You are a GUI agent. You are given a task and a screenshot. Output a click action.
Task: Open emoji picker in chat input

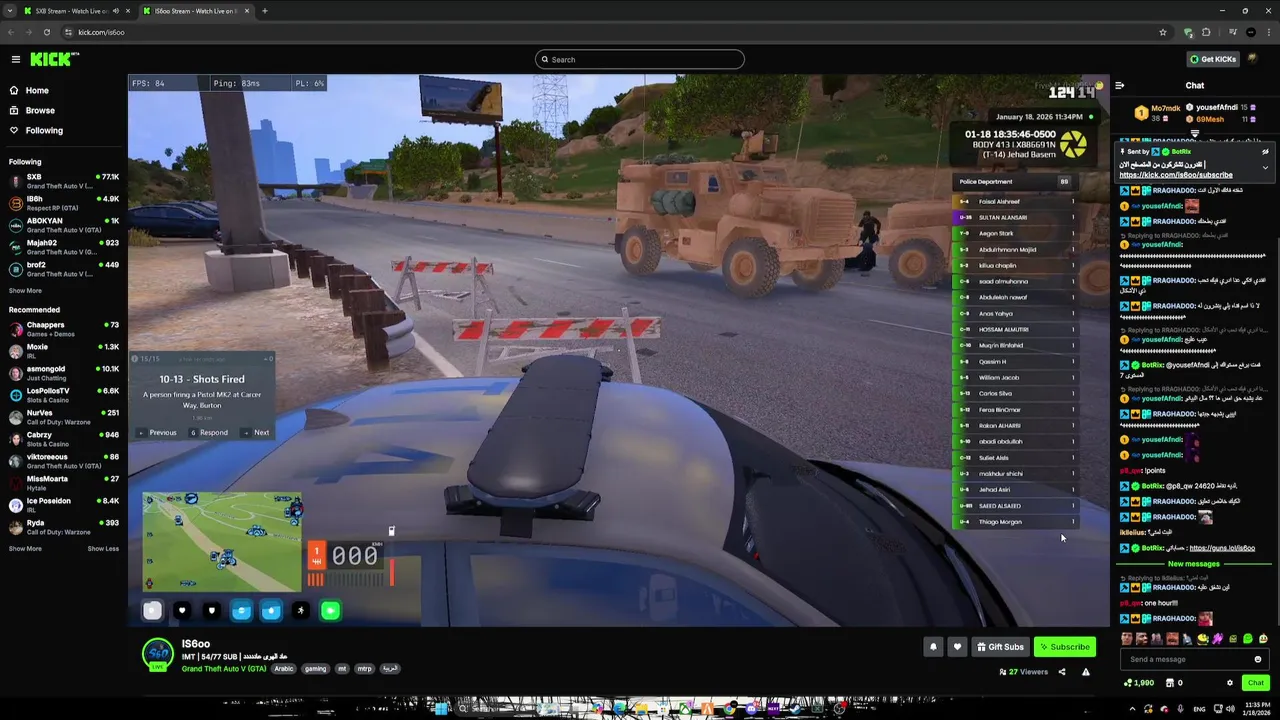coord(1258,659)
